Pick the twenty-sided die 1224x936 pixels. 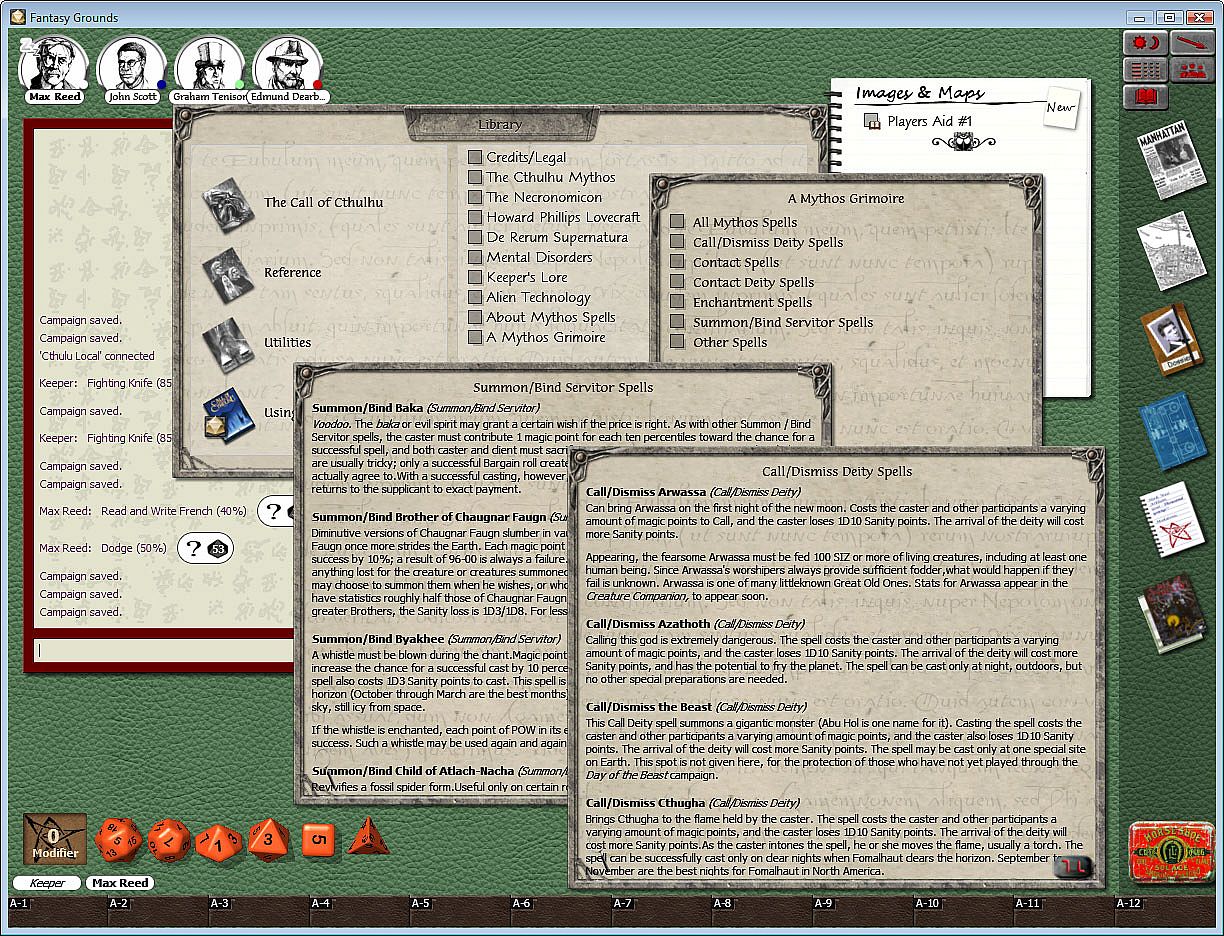pyautogui.click(x=118, y=839)
